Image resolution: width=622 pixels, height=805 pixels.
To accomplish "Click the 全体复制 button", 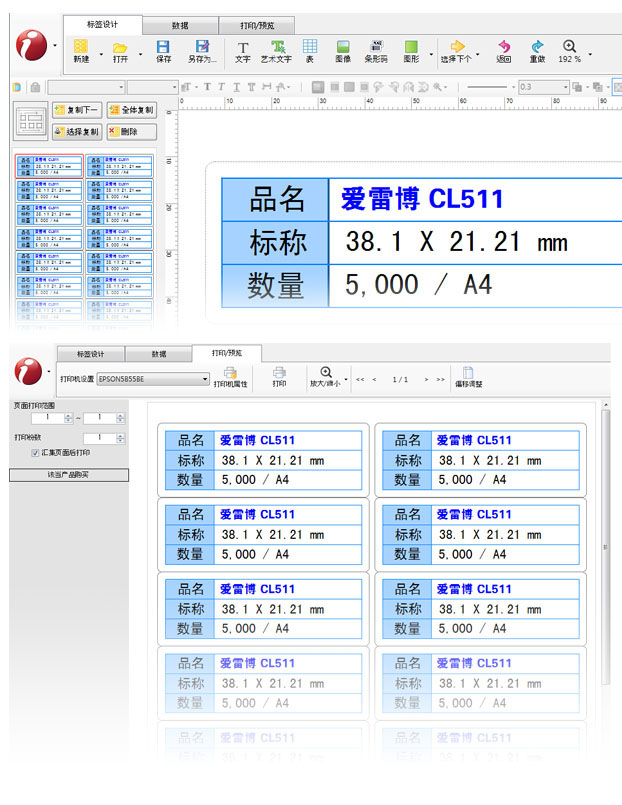I will [x=132, y=110].
